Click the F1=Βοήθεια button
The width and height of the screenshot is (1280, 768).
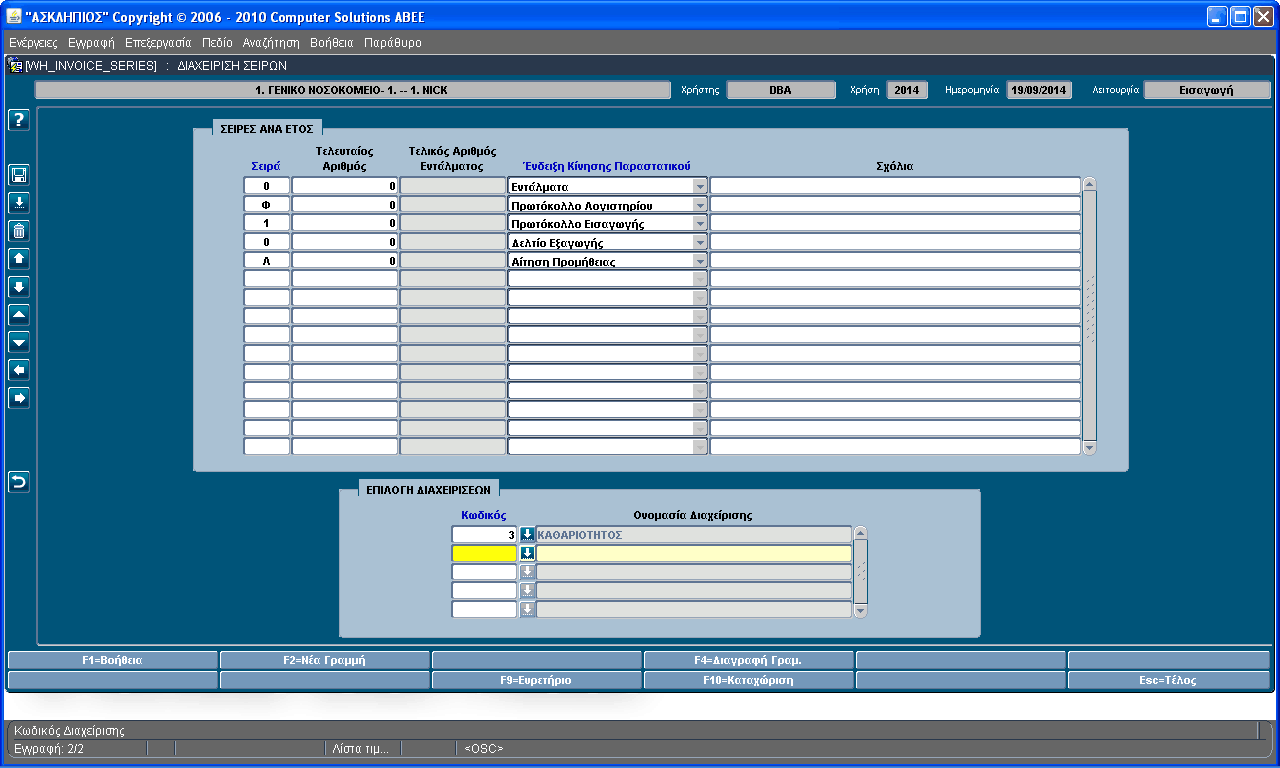(x=112, y=660)
